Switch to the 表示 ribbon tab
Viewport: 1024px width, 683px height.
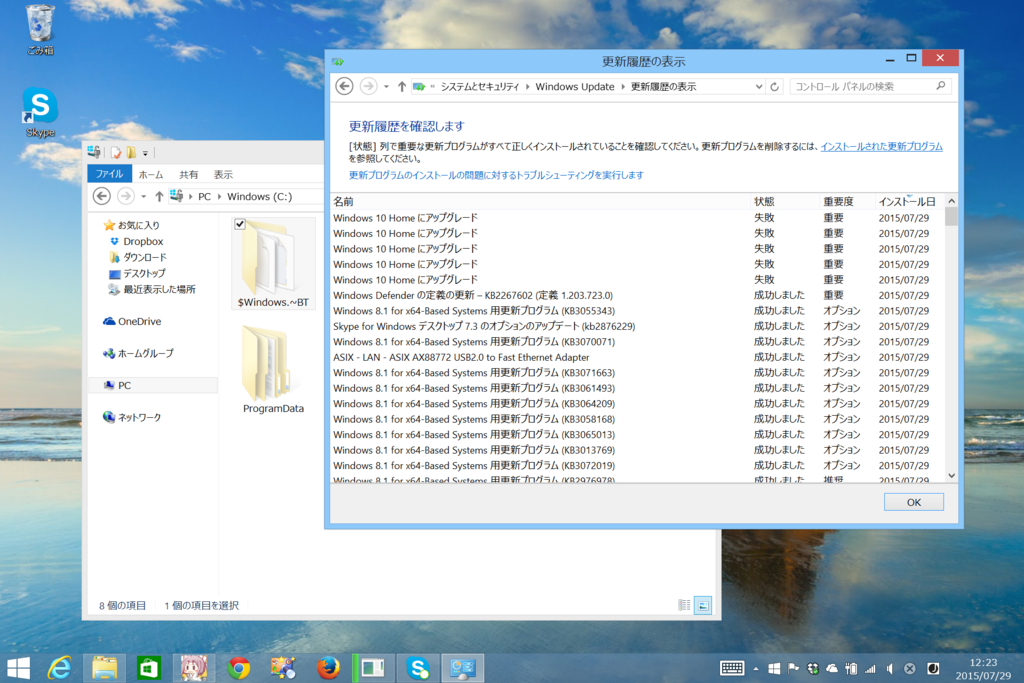[223, 174]
